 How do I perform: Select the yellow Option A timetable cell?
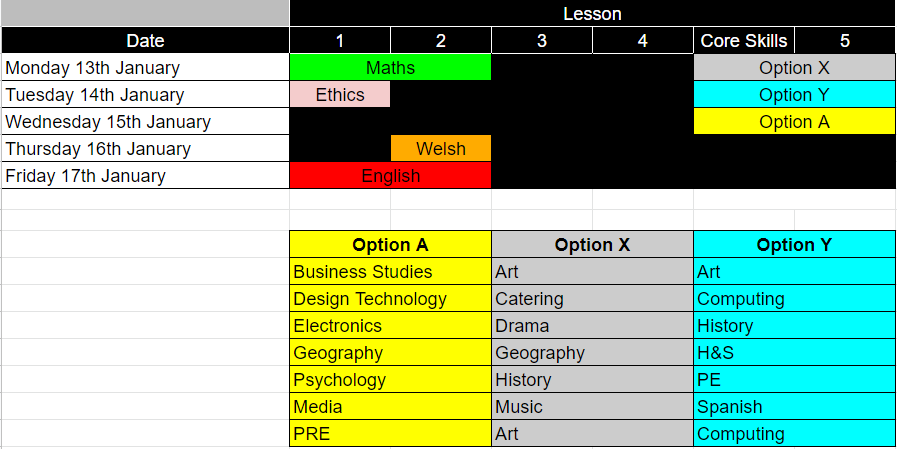(794, 122)
